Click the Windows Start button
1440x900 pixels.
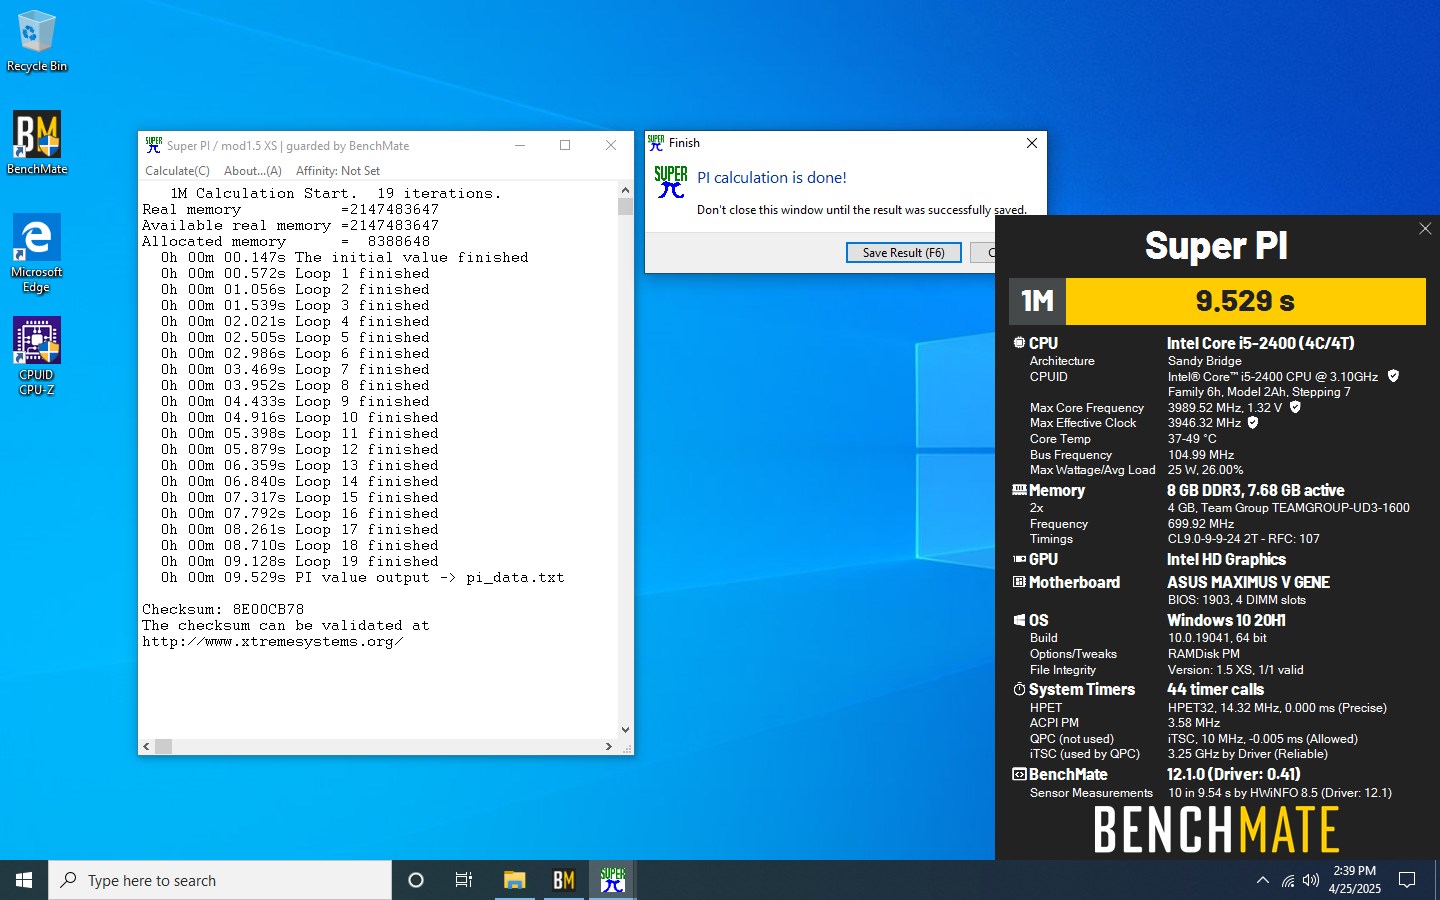point(24,880)
